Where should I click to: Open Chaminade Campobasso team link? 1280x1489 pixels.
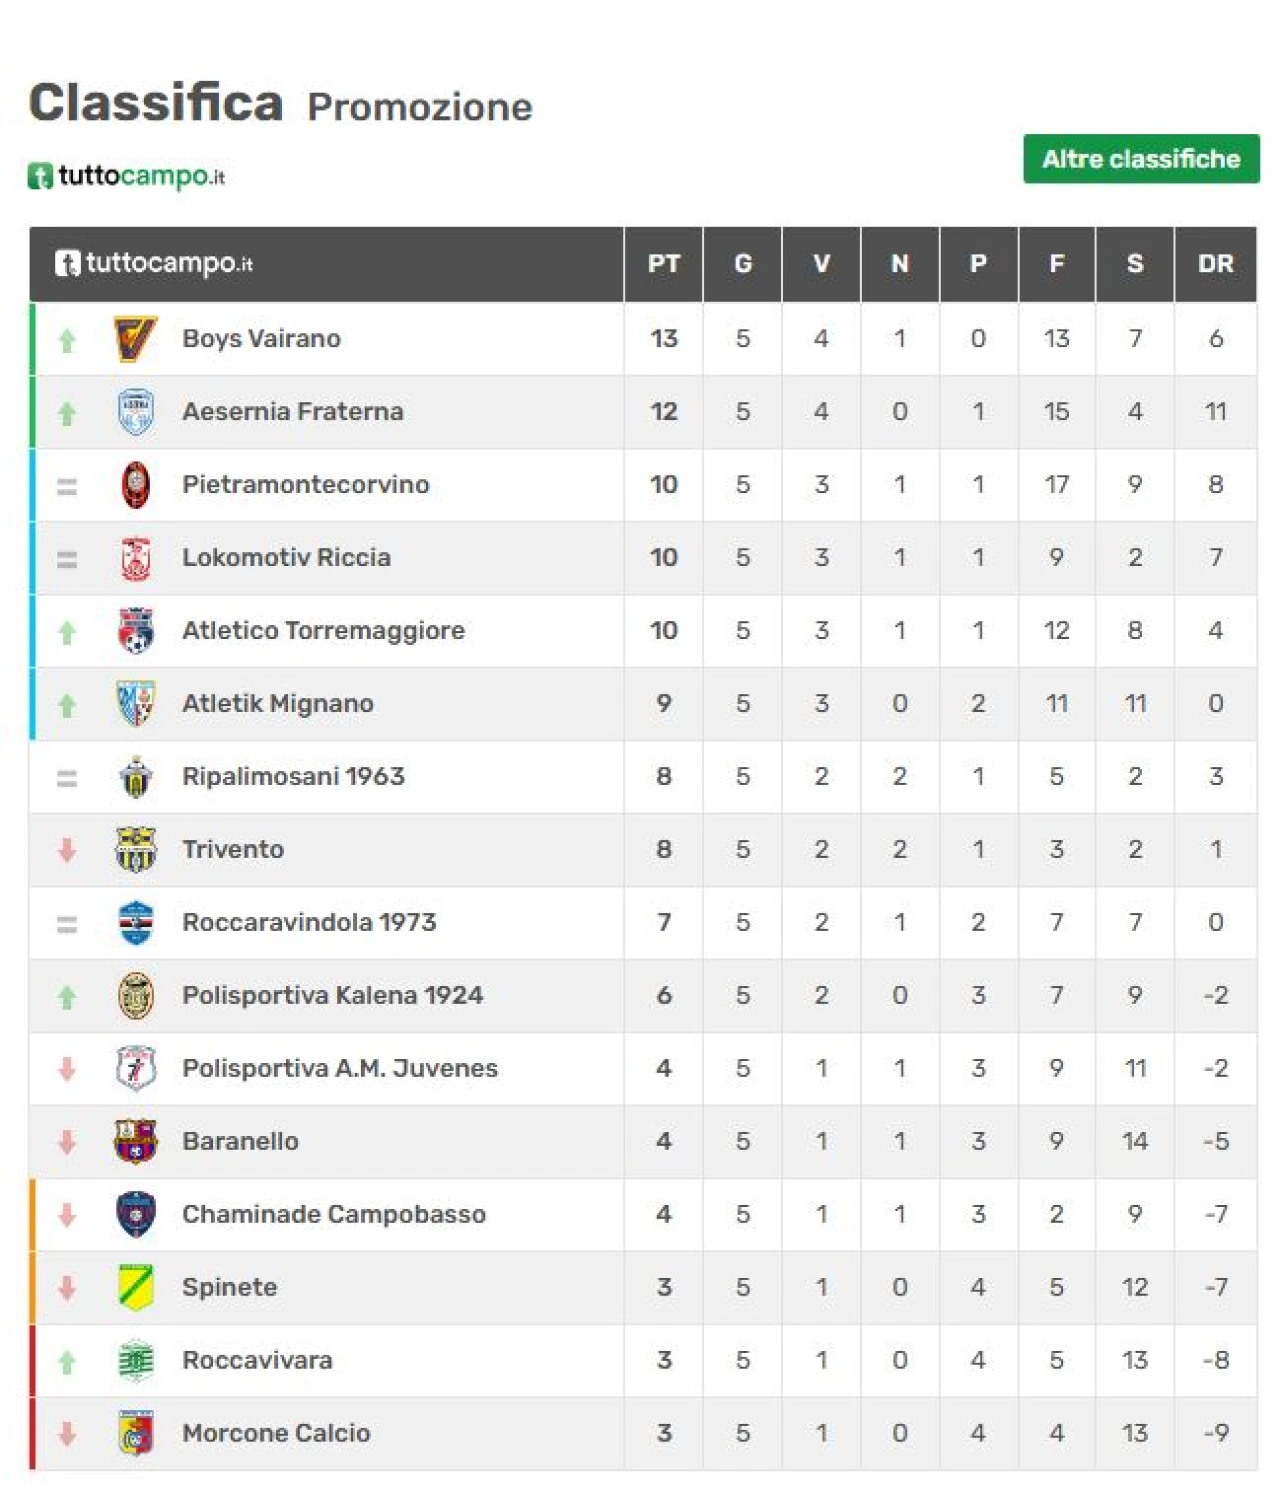[333, 1214]
